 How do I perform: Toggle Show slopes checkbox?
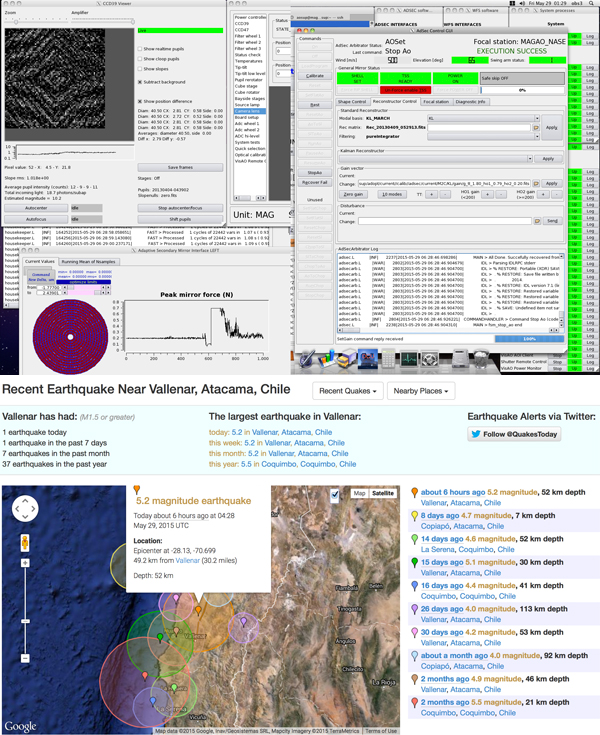(x=140, y=69)
